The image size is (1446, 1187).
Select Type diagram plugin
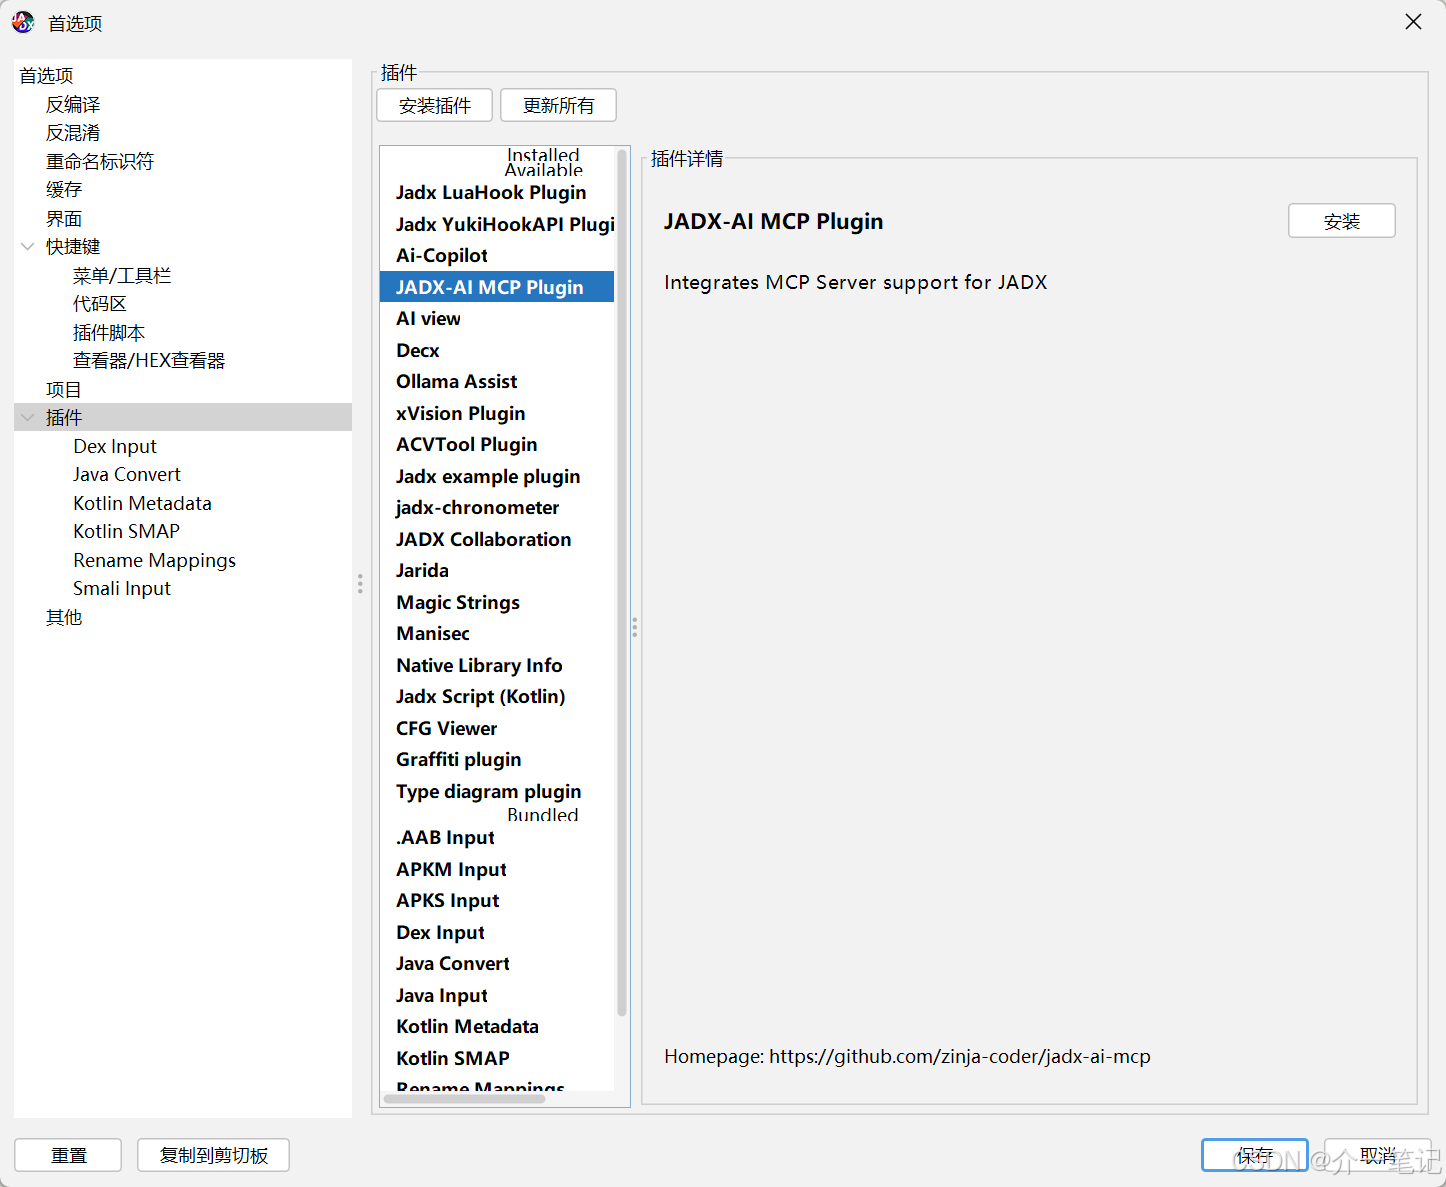click(x=497, y=791)
